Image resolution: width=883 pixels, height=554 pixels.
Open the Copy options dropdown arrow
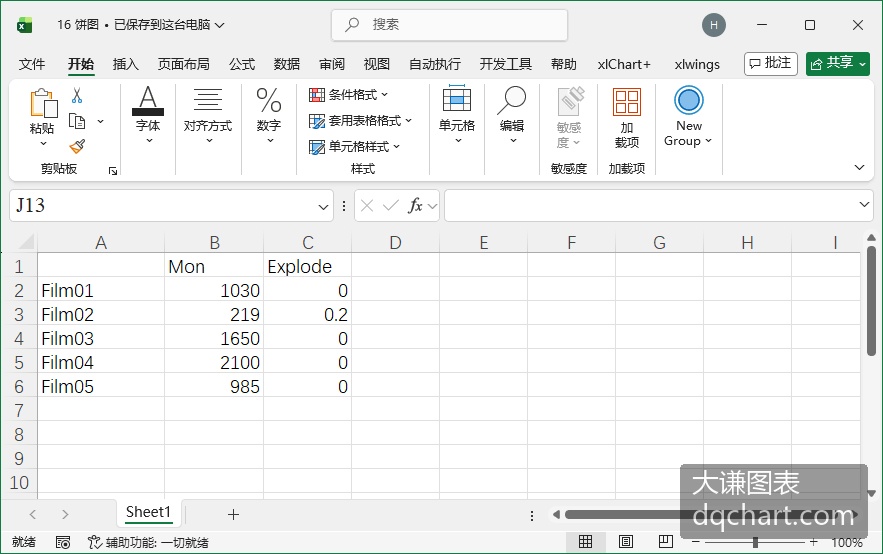coord(101,121)
